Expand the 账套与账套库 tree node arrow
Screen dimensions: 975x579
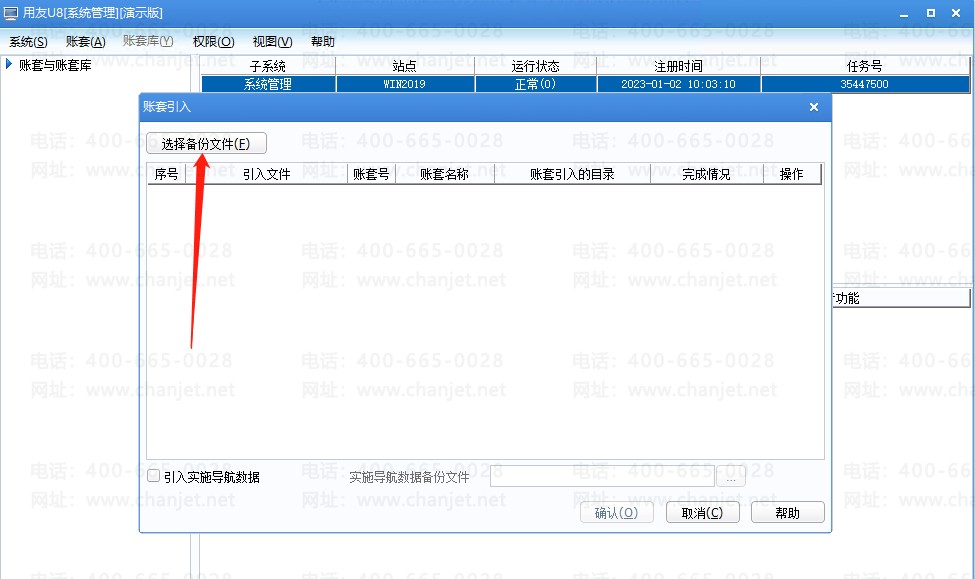(9, 64)
